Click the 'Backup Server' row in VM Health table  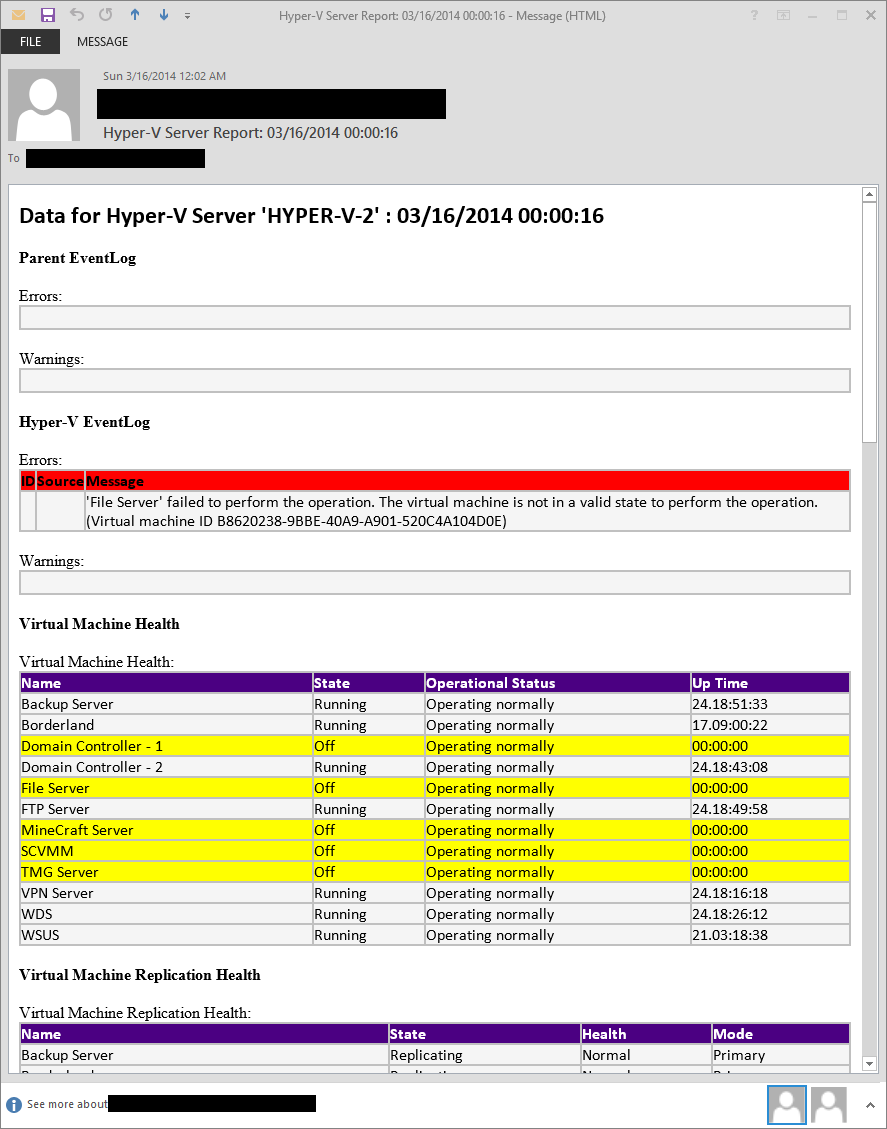[x=435, y=704]
